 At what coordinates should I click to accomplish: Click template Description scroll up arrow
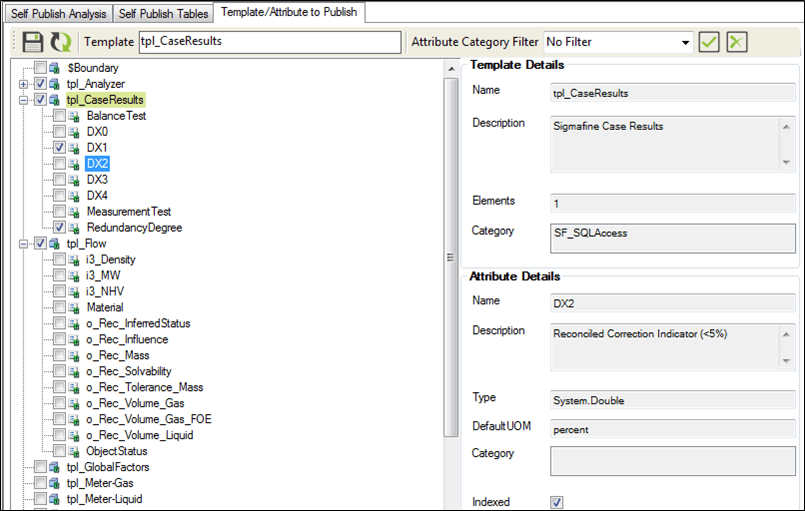[x=786, y=126]
